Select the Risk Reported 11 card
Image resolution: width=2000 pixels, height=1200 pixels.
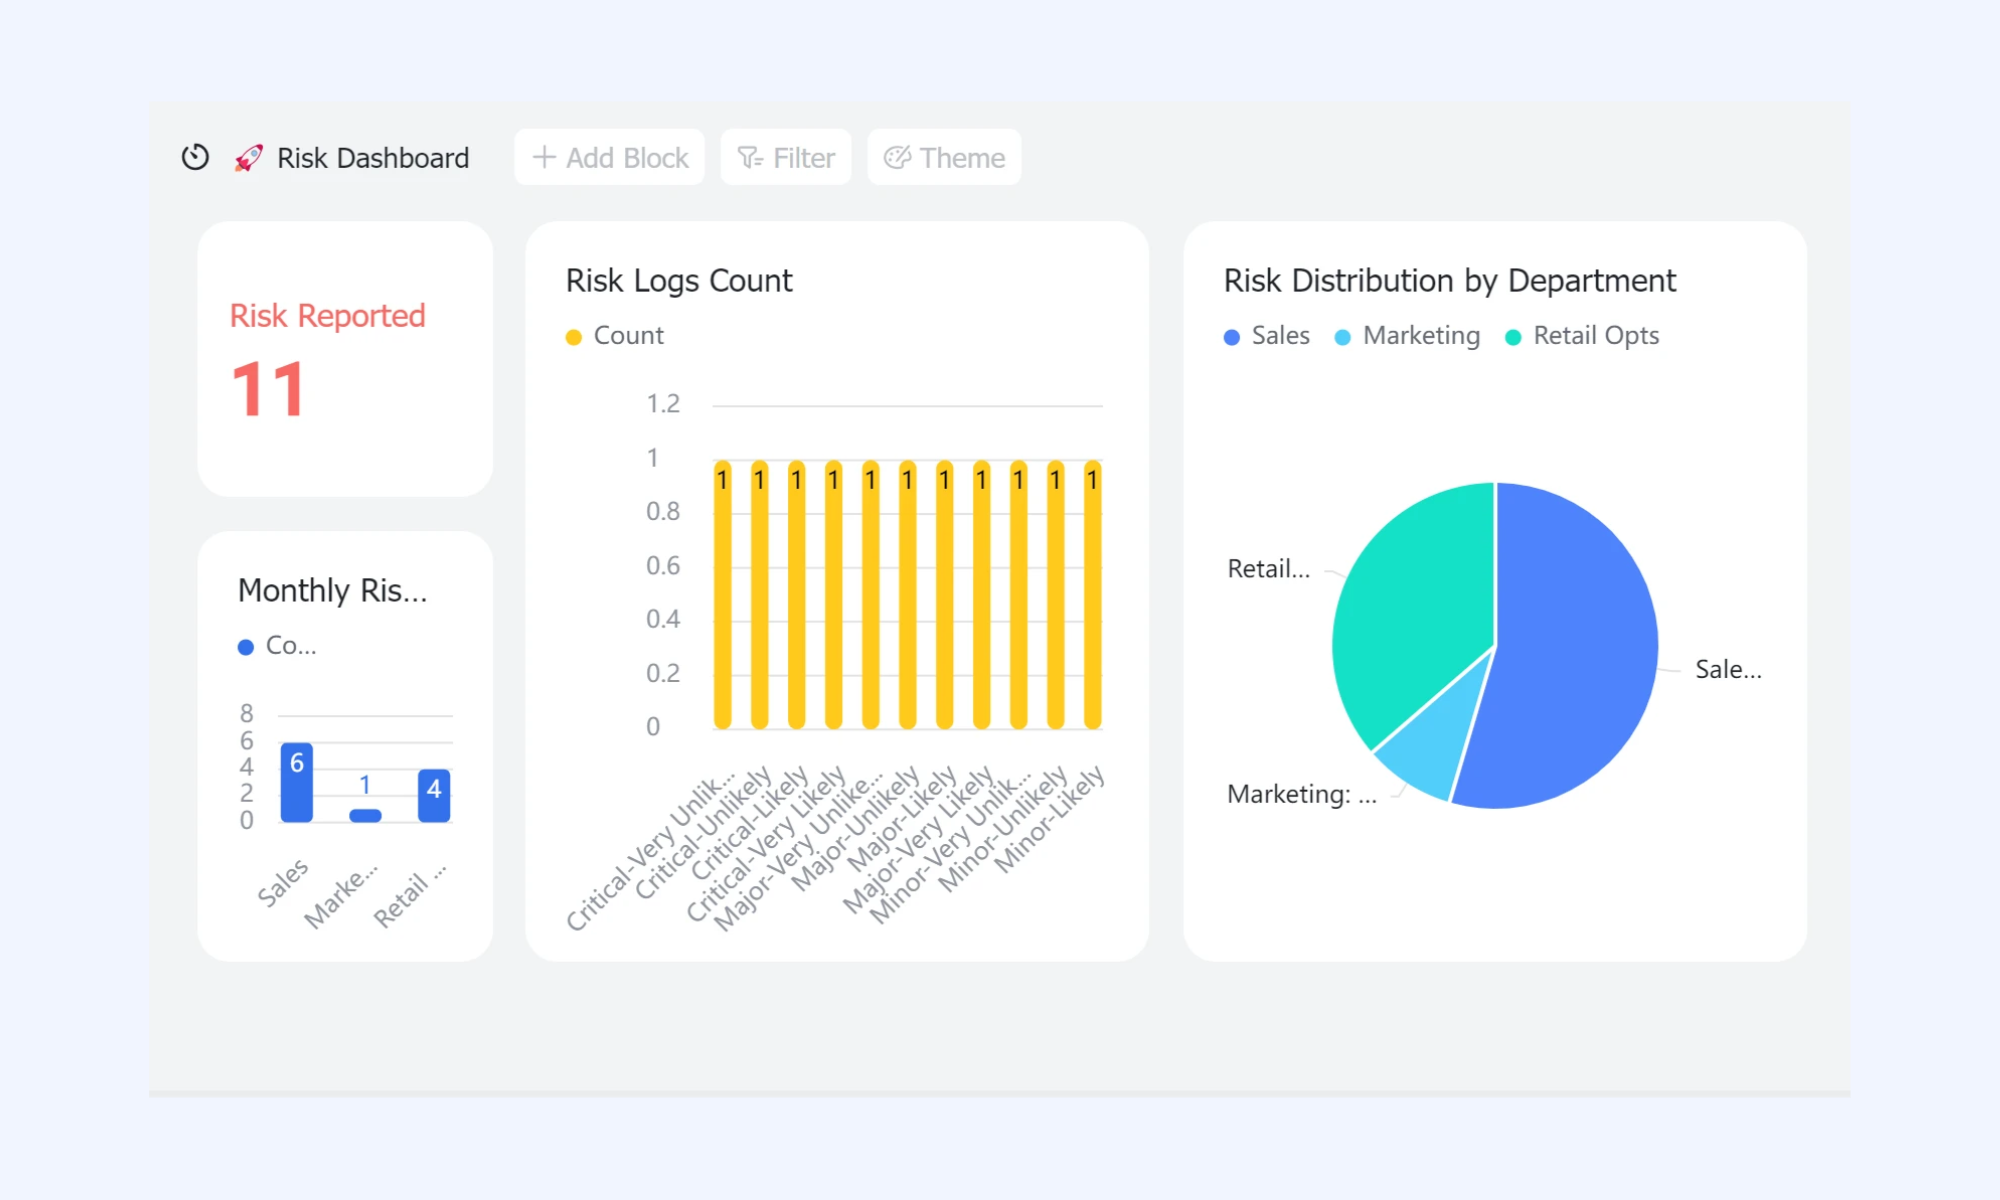coord(345,359)
